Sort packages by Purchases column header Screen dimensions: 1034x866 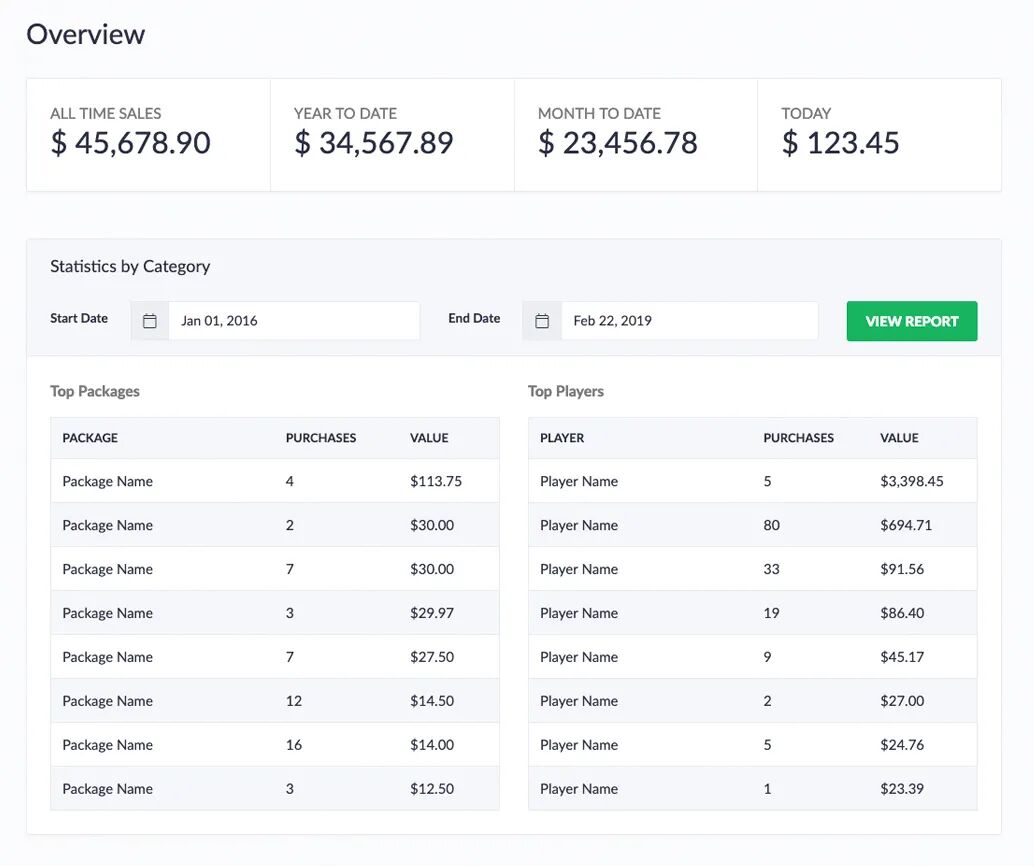(x=321, y=438)
